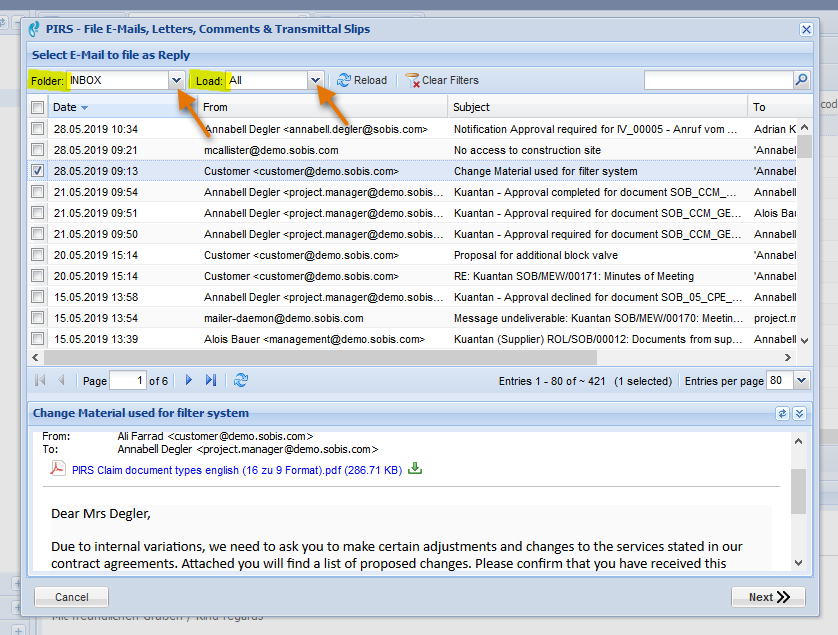Sort by the From column header
This screenshot has height=635, width=838.
tap(215, 107)
